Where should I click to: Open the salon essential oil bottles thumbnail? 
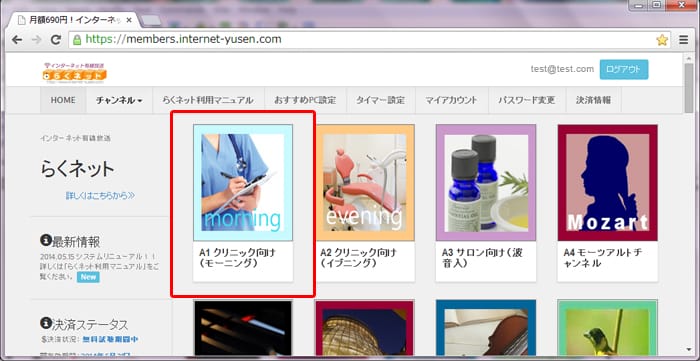point(486,183)
